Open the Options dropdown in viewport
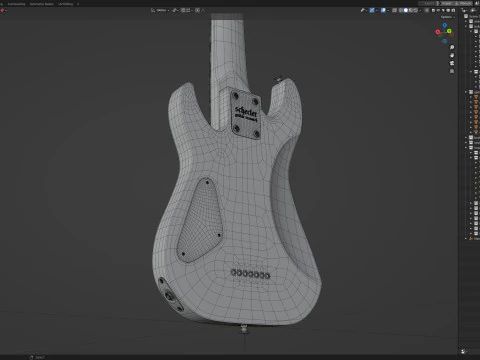The height and width of the screenshot is (360, 480). [448, 17]
